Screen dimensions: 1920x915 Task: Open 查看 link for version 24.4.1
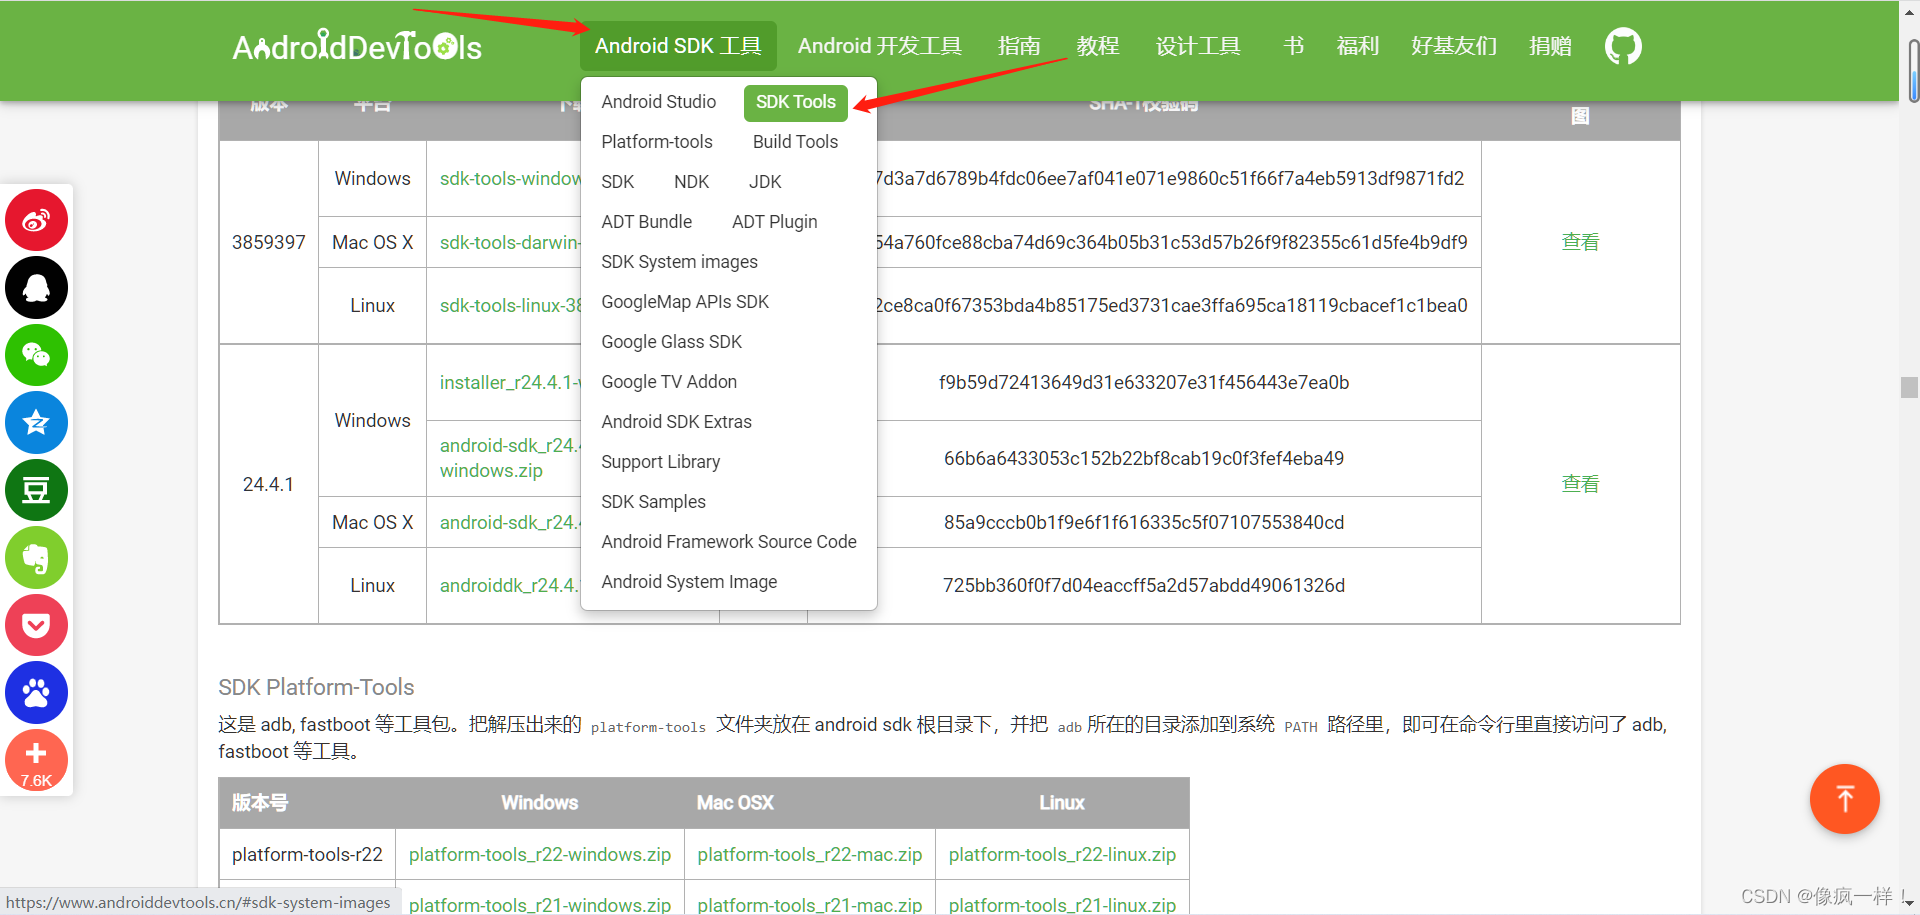coord(1580,484)
